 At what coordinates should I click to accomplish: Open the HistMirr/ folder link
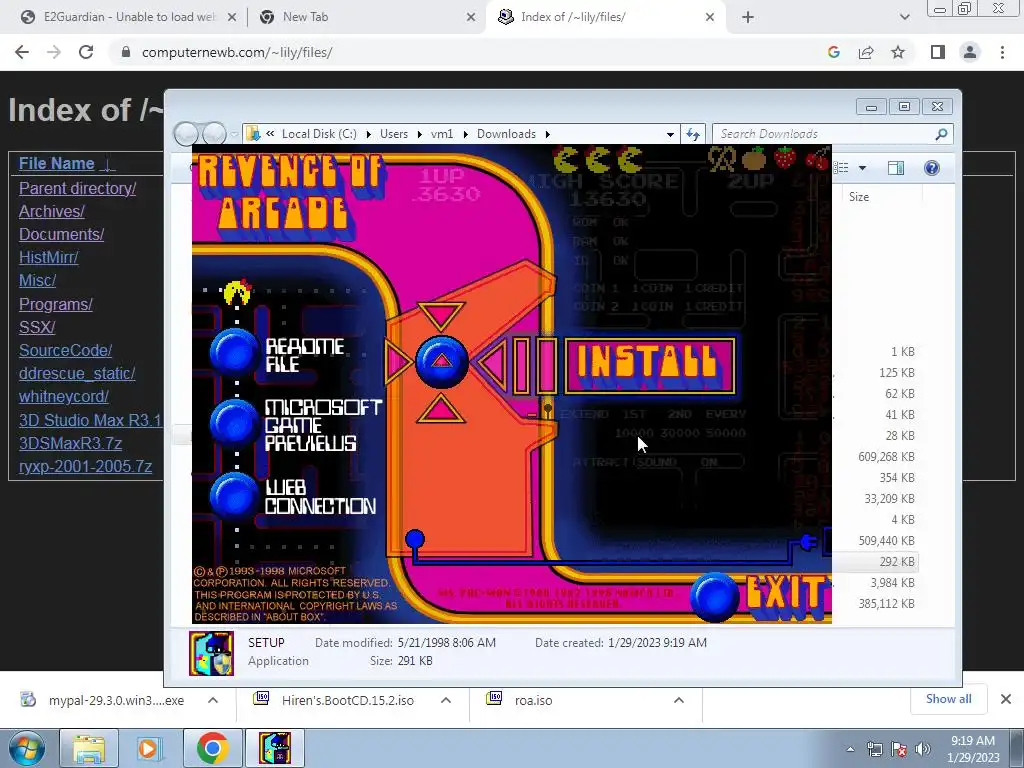pos(48,257)
